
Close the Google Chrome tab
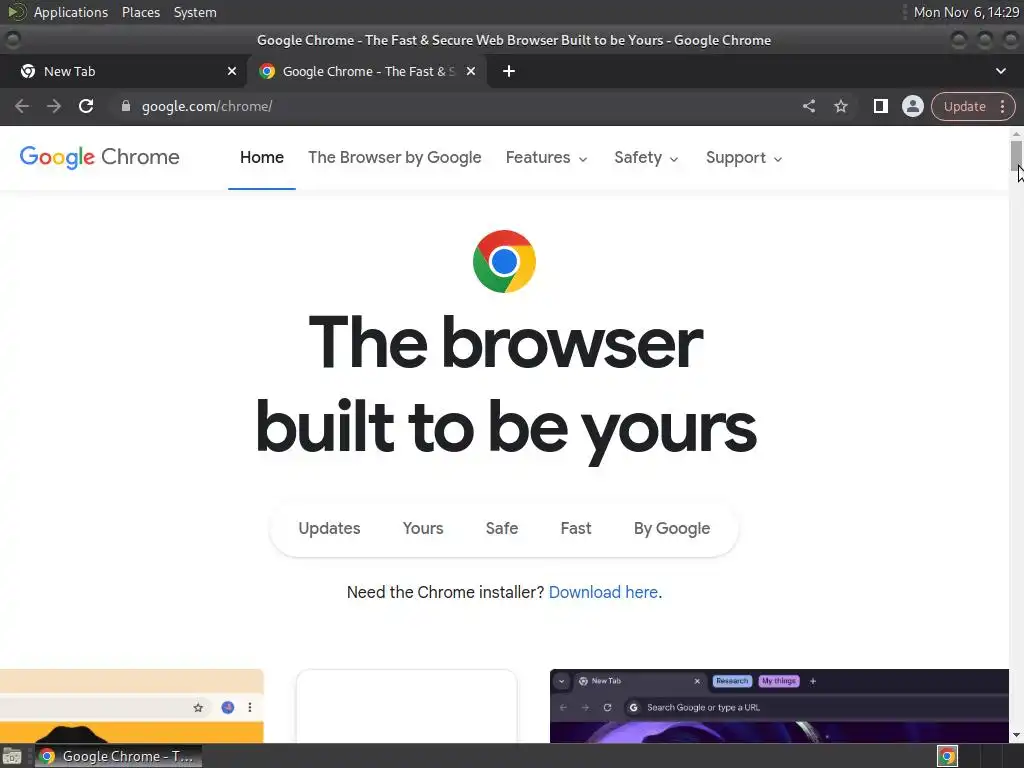471,71
